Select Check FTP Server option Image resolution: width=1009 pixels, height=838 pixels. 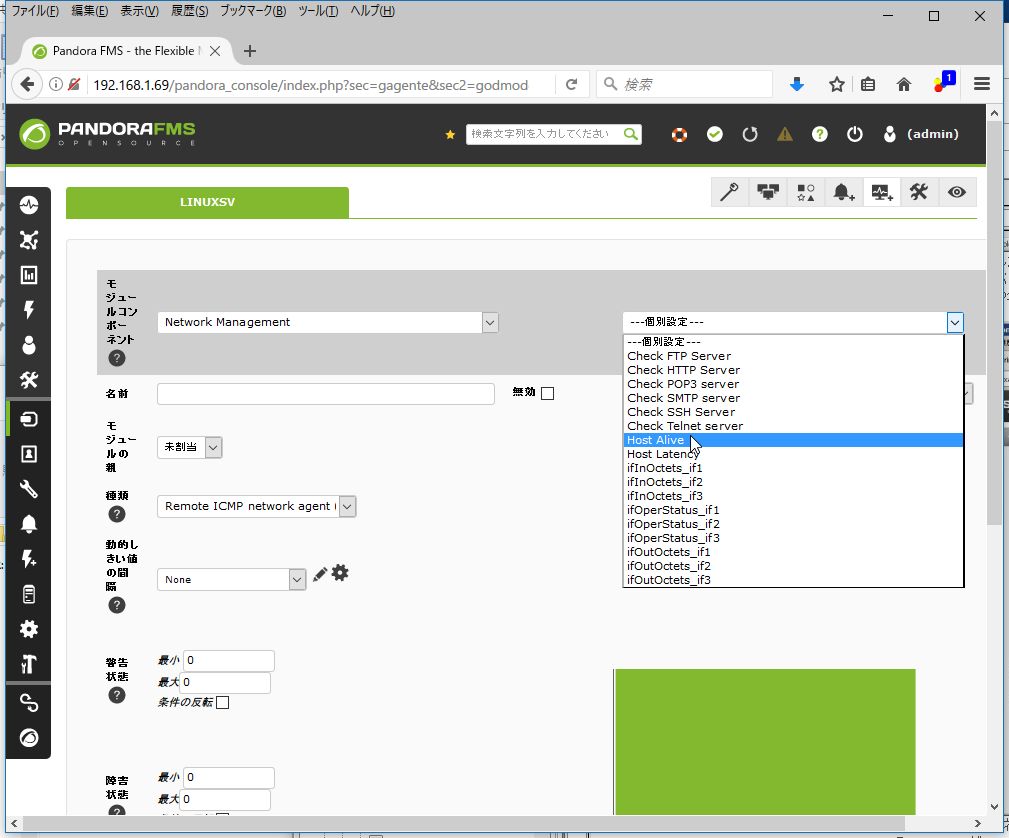click(793, 357)
